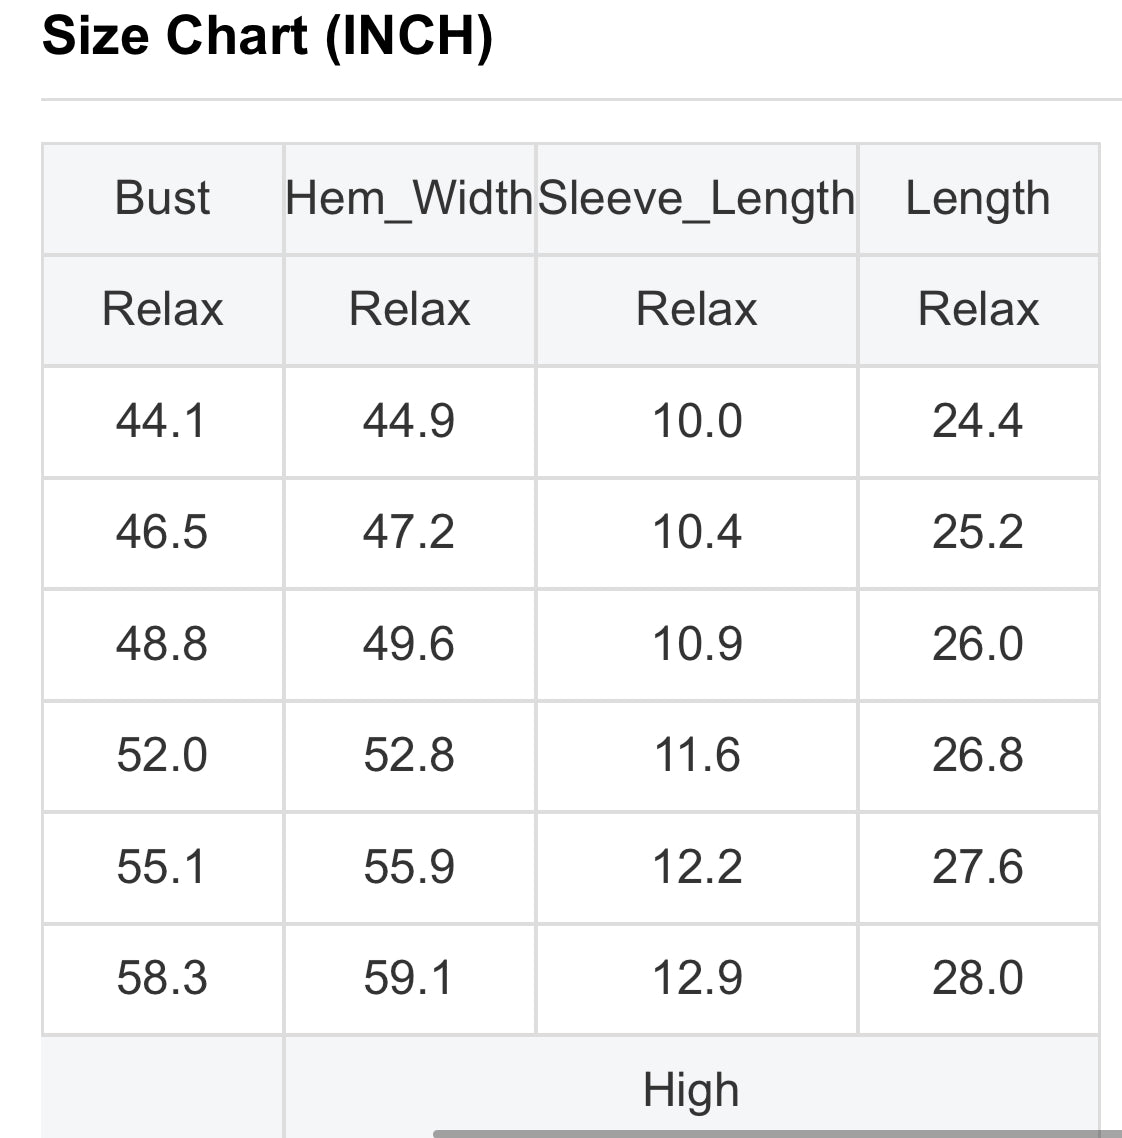Click the 26.8 length cell
Viewport: 1122px width, 1138px height.
click(x=978, y=755)
